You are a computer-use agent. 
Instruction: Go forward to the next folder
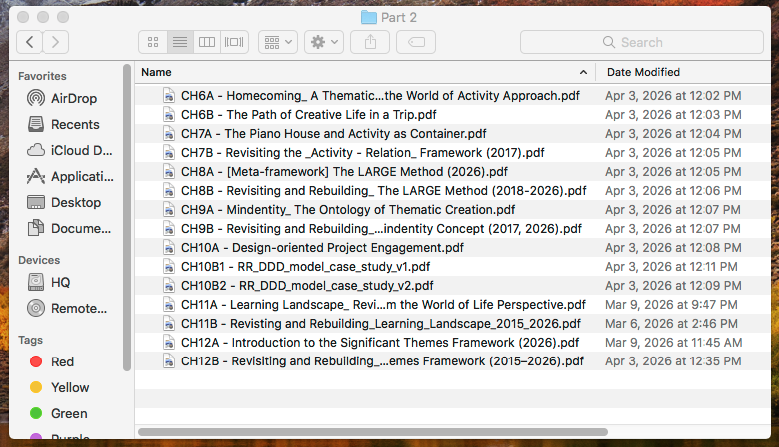pos(56,42)
